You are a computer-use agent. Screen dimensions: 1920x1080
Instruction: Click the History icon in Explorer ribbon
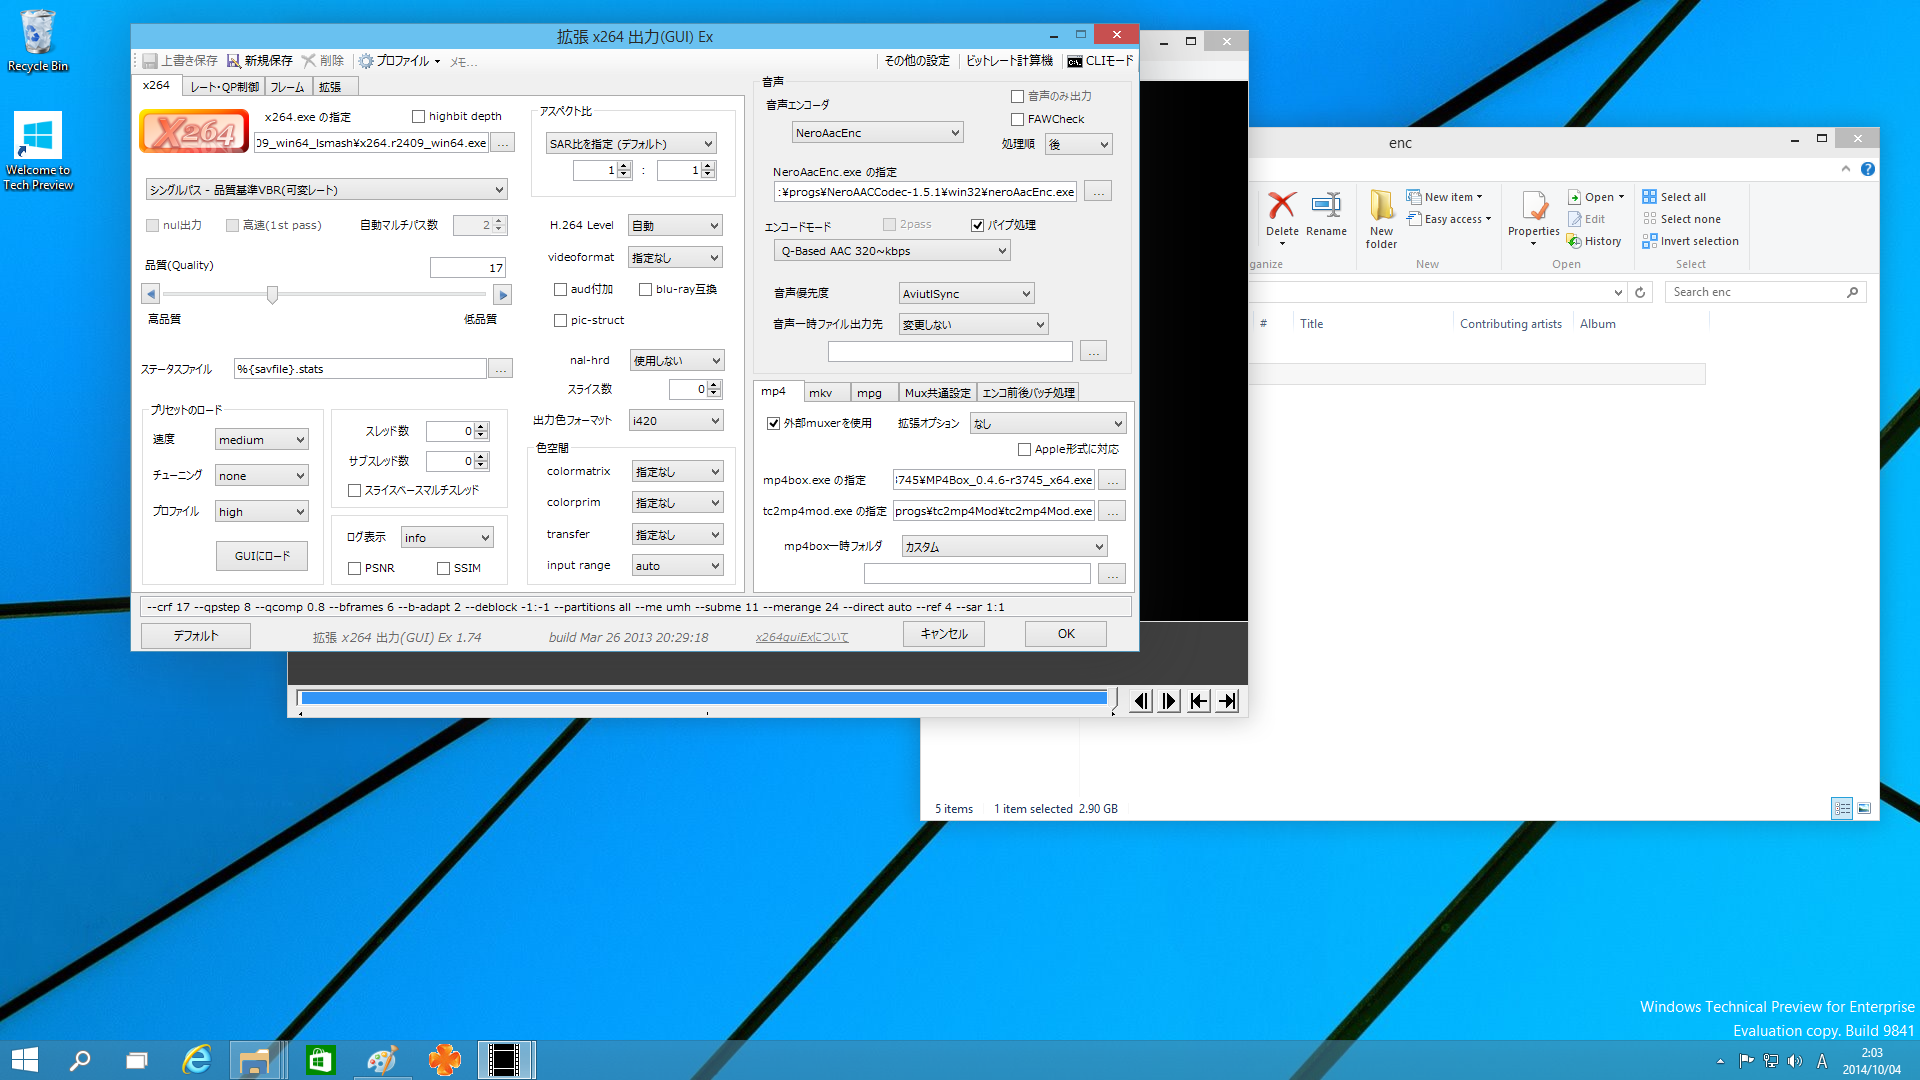1574,241
